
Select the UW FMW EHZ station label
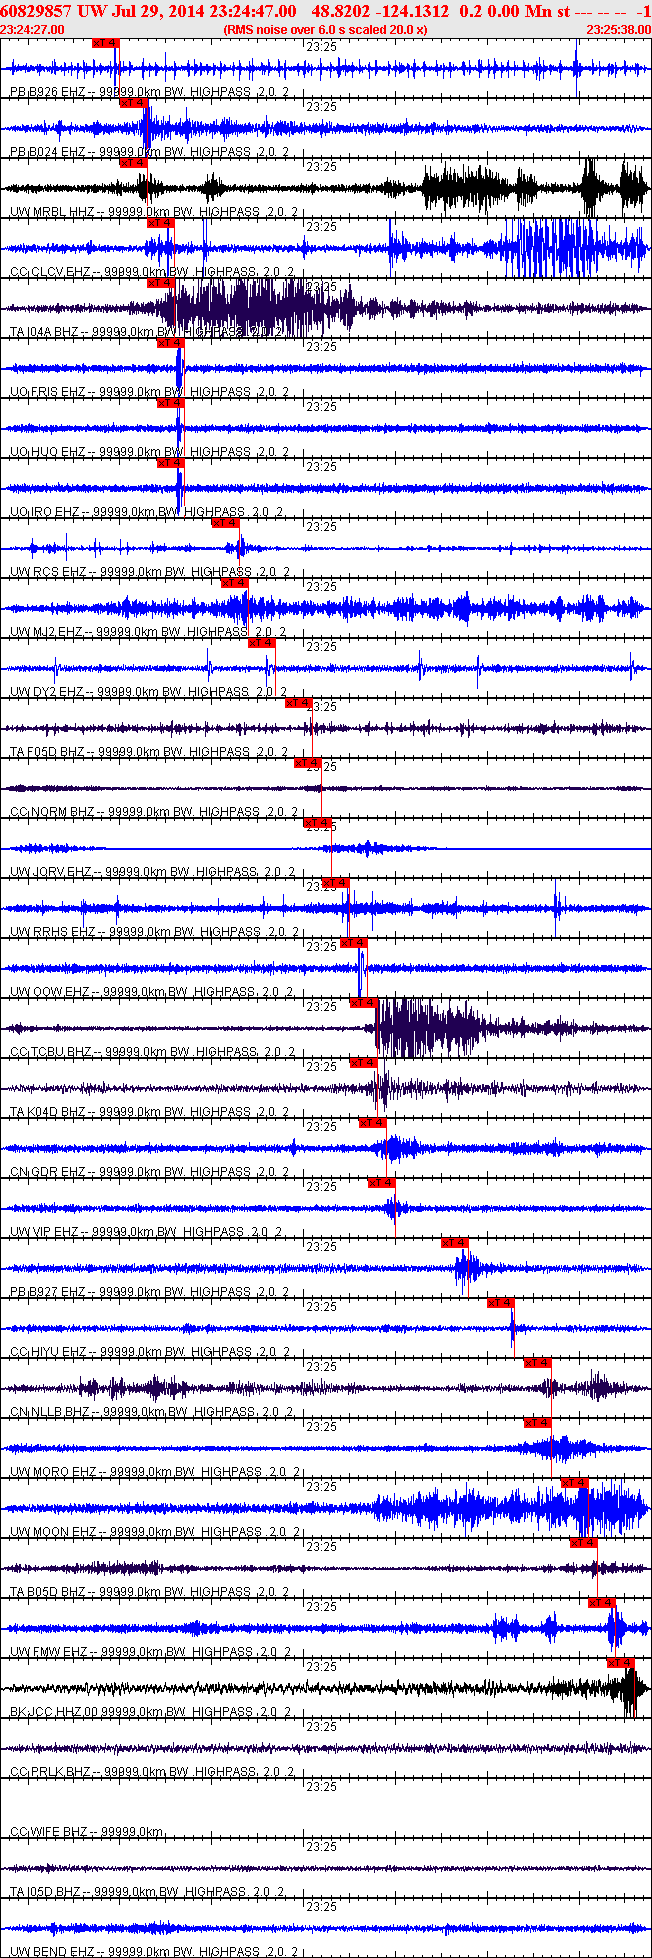click(x=152, y=1652)
